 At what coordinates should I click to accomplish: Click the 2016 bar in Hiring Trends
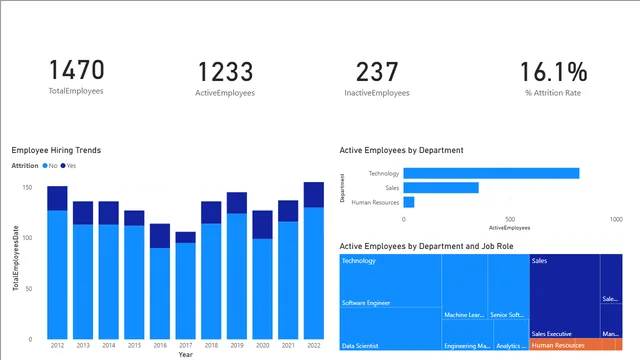tap(160, 281)
